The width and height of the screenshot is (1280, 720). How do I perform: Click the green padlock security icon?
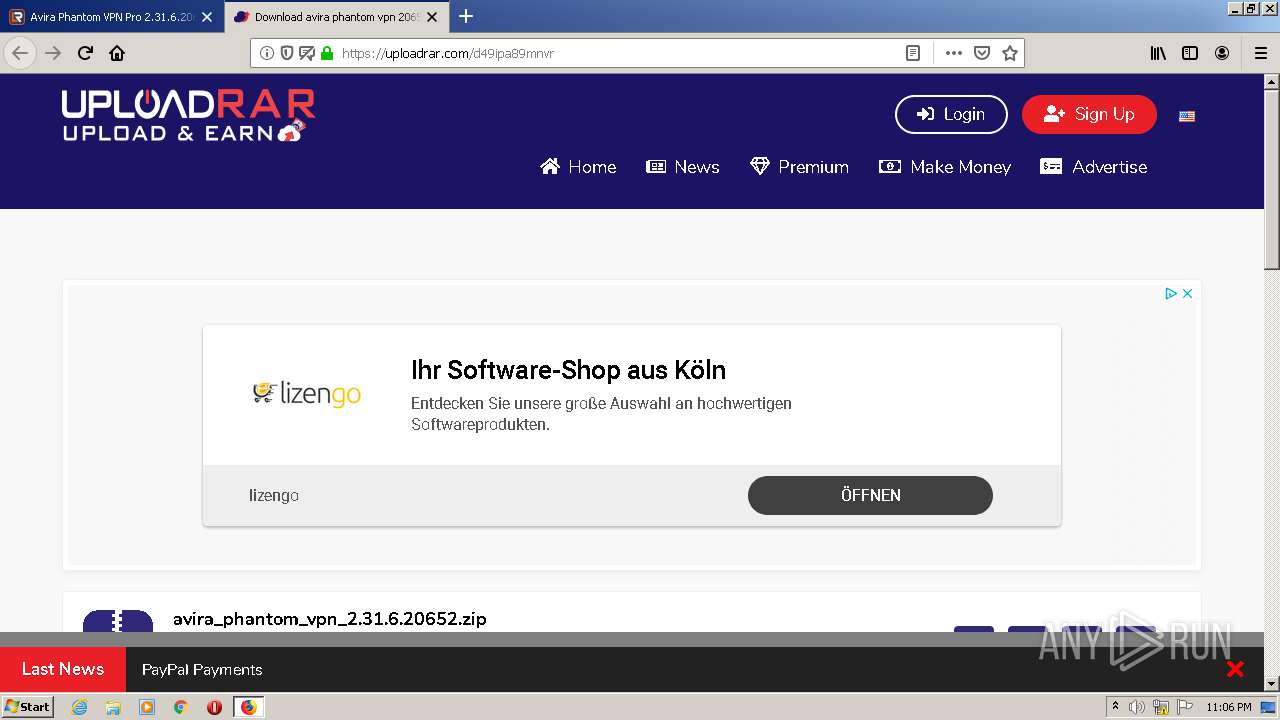[x=327, y=53]
